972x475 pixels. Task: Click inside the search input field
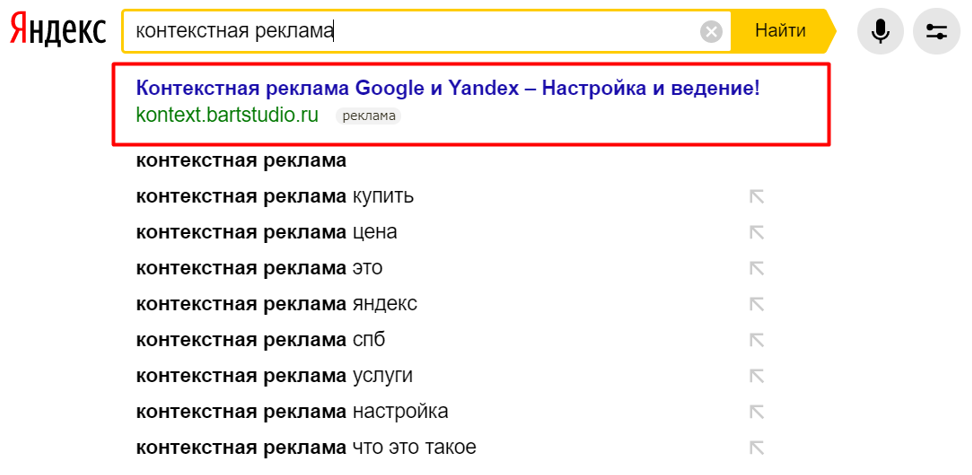pos(500,32)
